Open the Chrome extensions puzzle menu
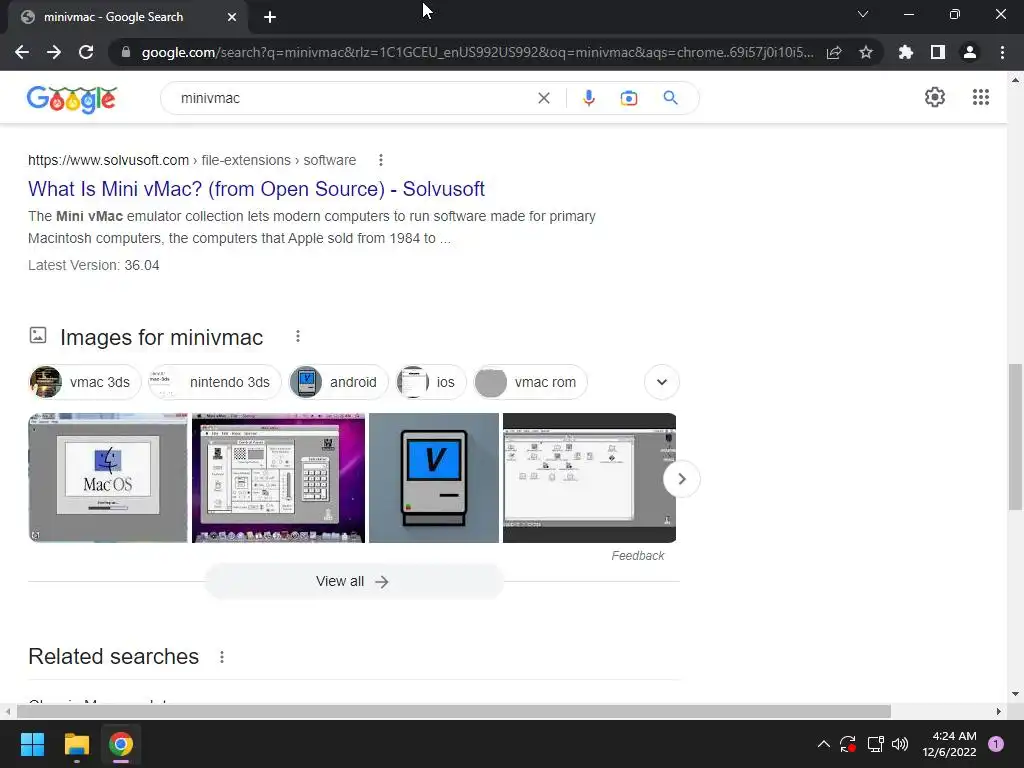The height and width of the screenshot is (768, 1024). click(906, 52)
